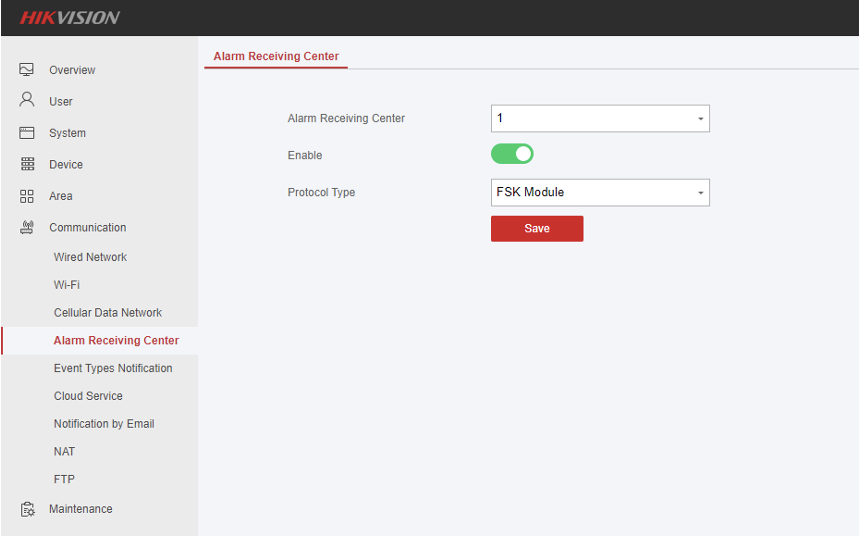The width and height of the screenshot is (860, 536).
Task: Open Event Types Notification page
Action: [113, 368]
